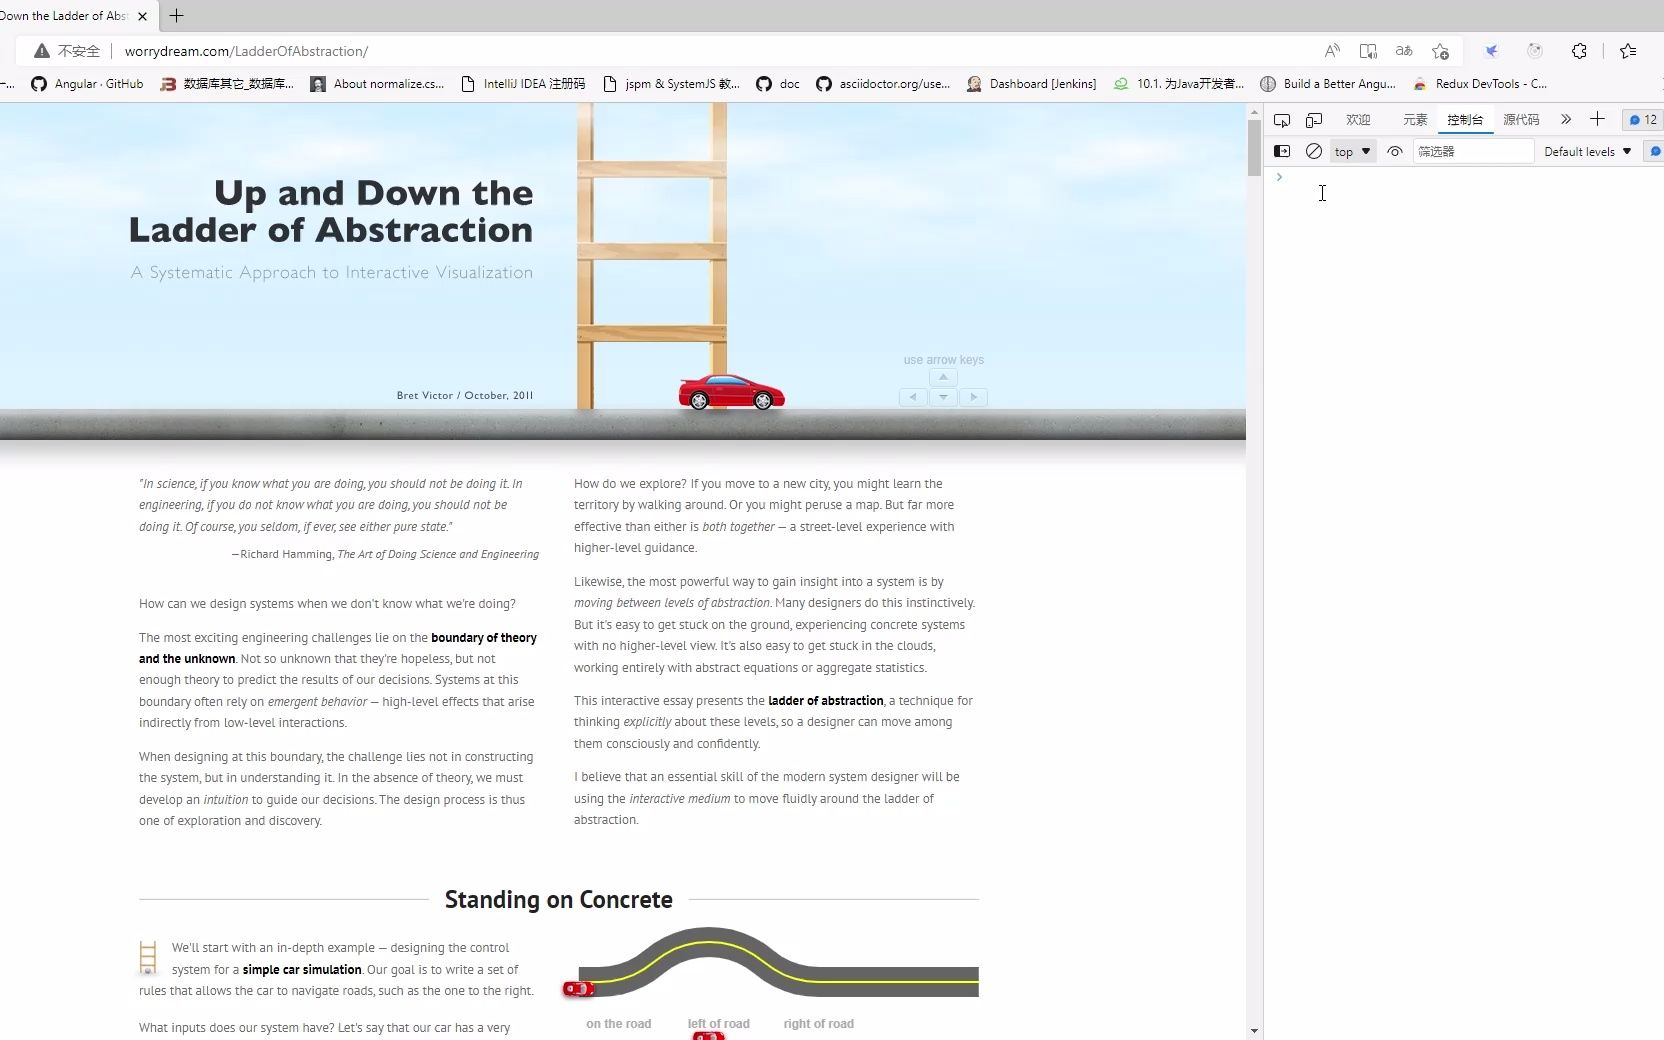Viewport: 1664px width, 1040px height.
Task: Open the browser Extensions menu
Action: point(1579,51)
